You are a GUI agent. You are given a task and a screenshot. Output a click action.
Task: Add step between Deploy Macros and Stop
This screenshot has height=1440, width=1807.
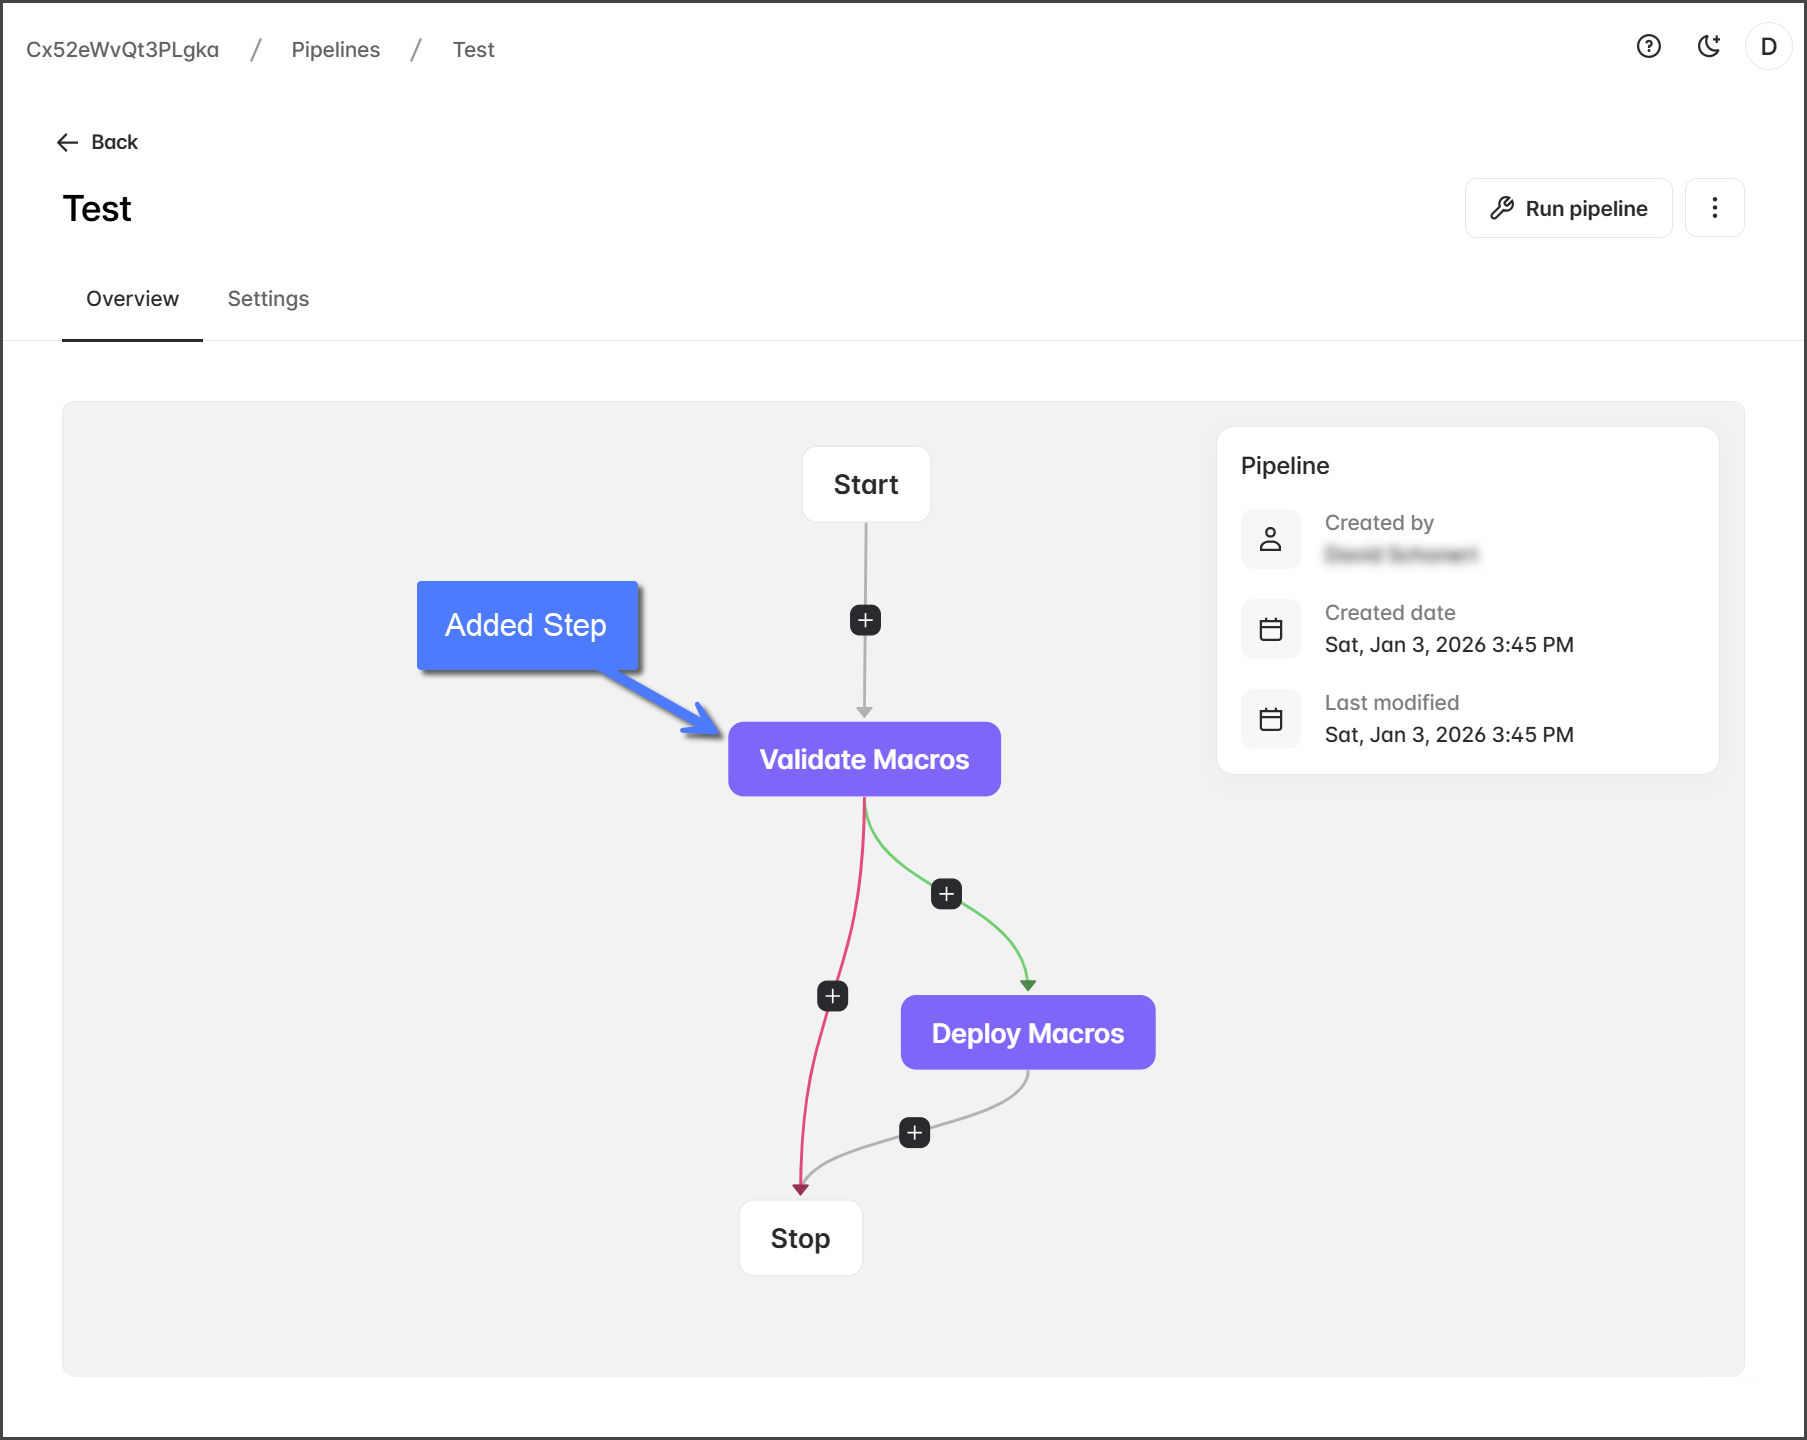point(914,1133)
